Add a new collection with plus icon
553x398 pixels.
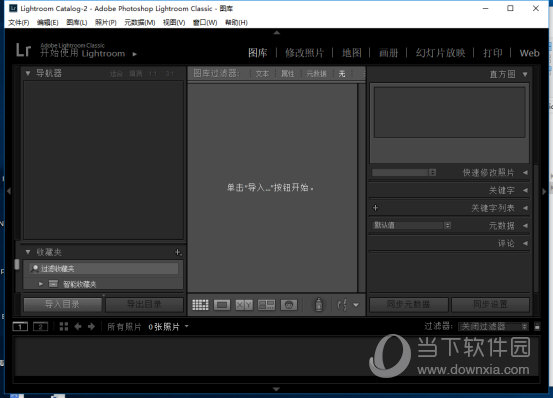click(178, 252)
